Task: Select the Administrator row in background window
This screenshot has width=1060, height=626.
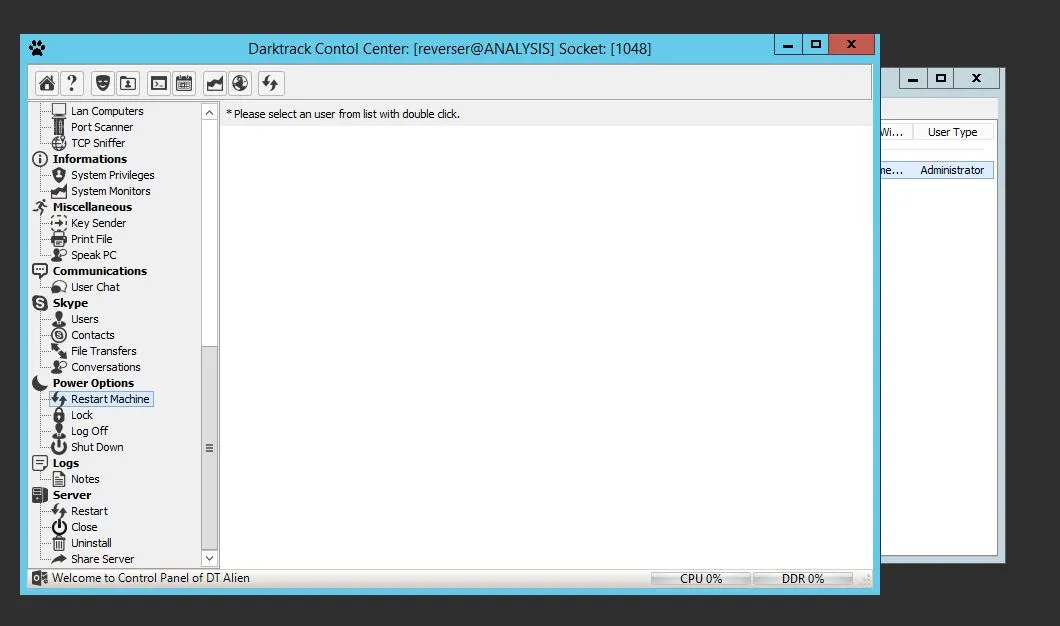Action: click(937, 170)
